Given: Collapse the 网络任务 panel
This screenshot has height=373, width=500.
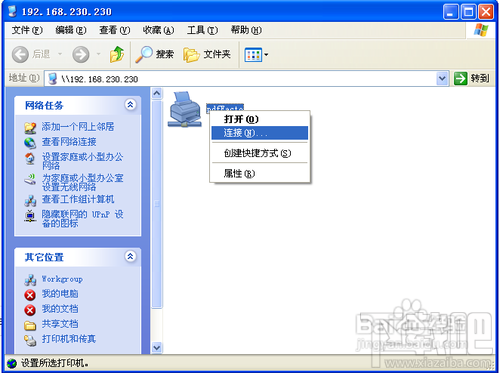Looking at the screenshot, I should 130,105.
